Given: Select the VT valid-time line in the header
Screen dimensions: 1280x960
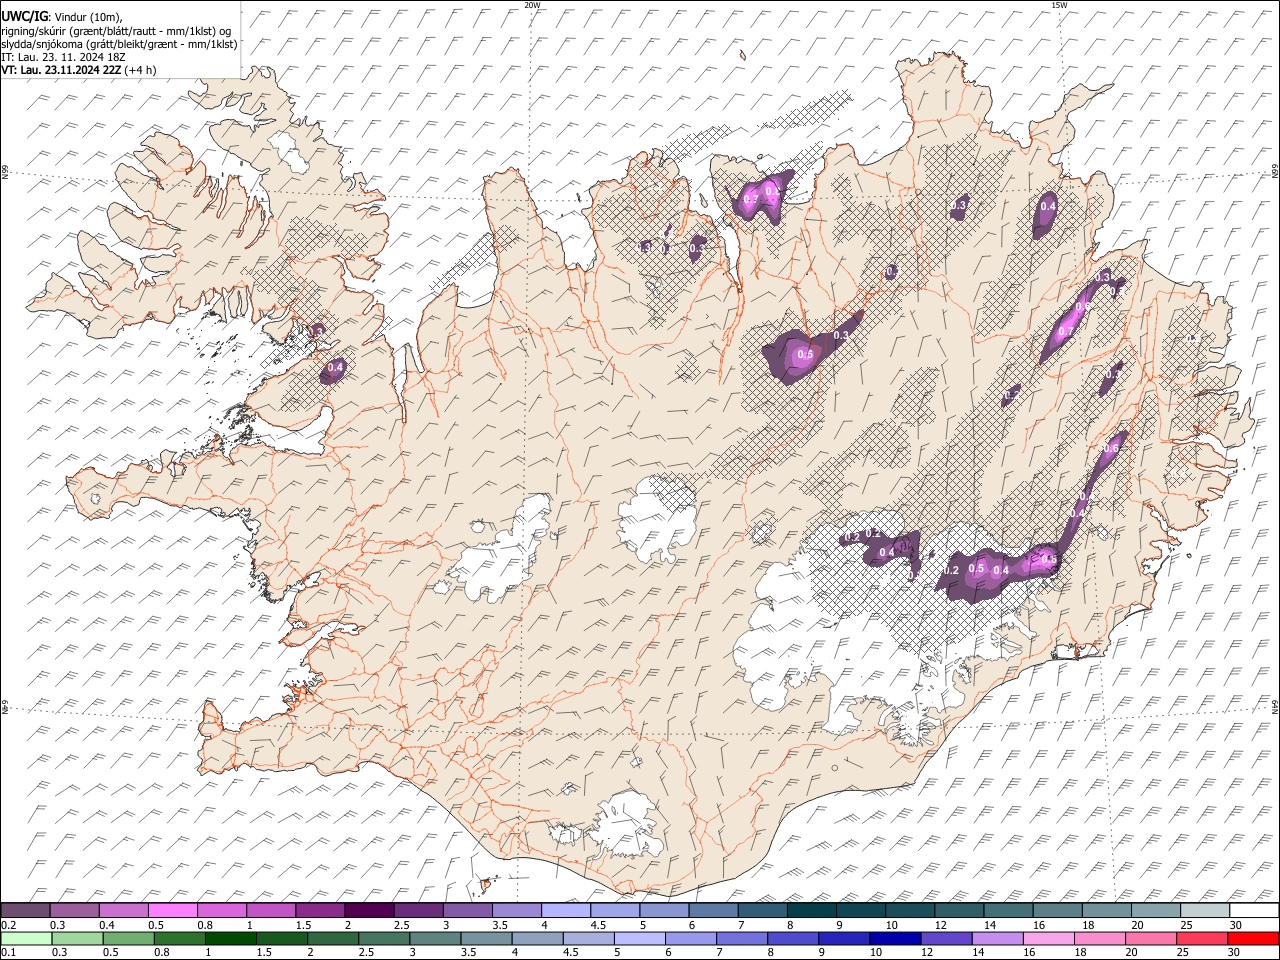Looking at the screenshot, I should (x=60, y=70).
